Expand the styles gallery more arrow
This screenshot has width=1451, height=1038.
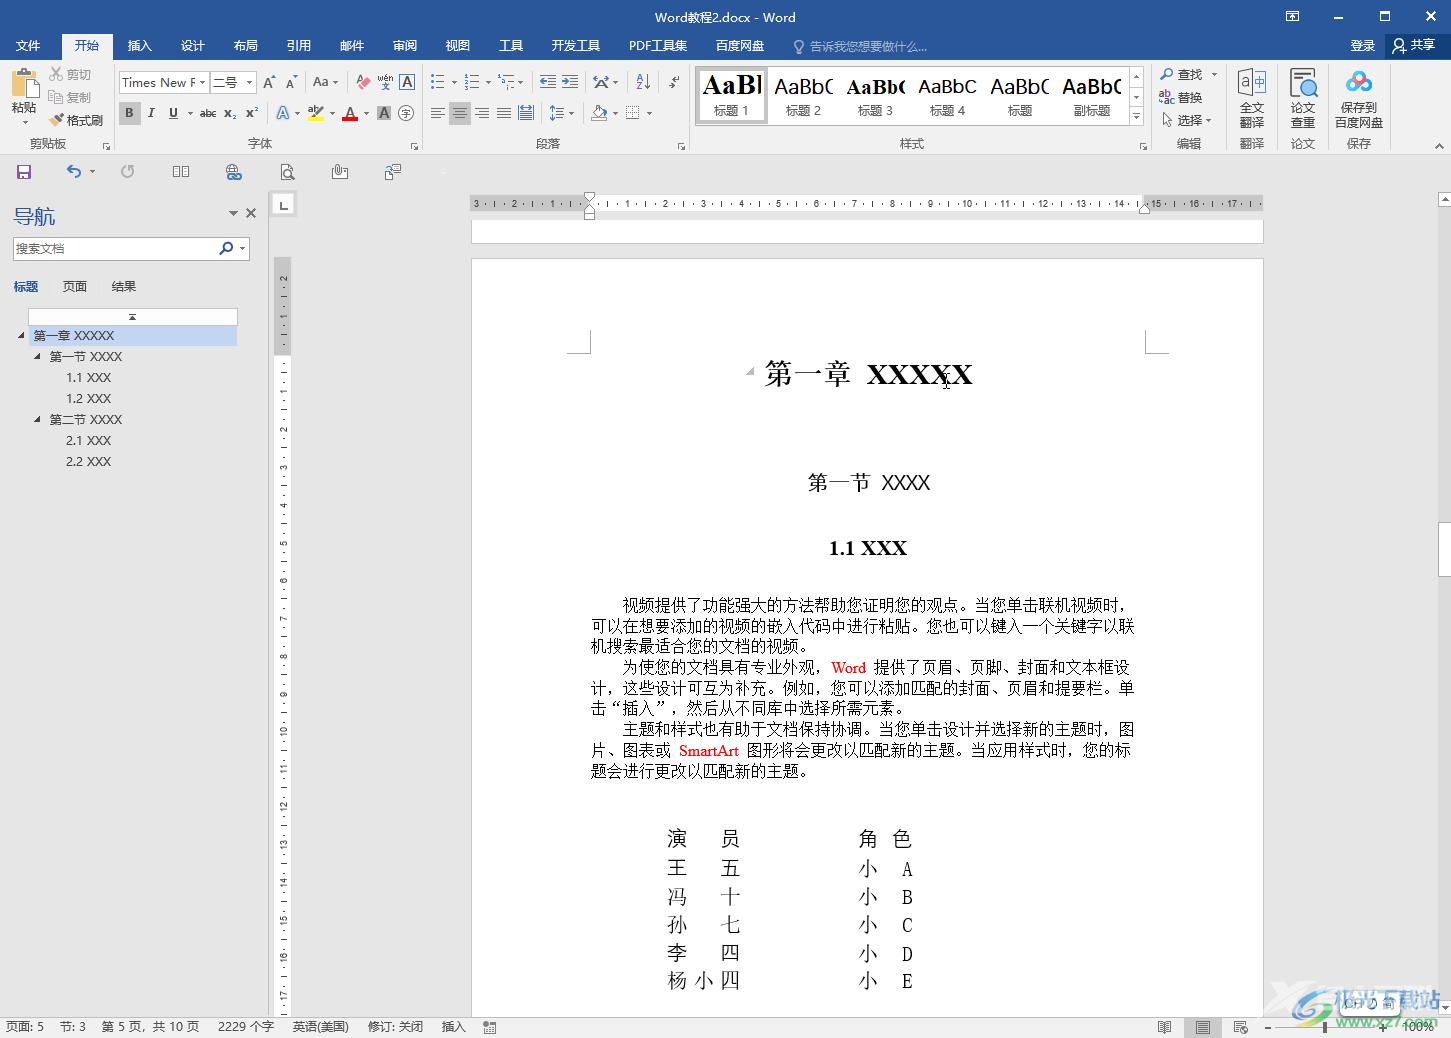click(1137, 117)
